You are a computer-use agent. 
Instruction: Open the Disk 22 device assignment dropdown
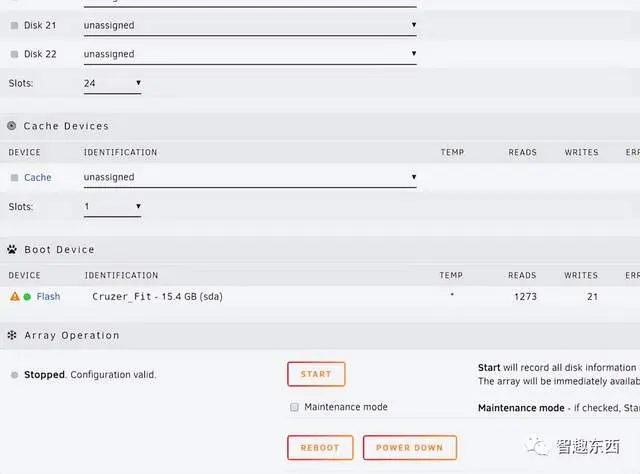(250, 54)
